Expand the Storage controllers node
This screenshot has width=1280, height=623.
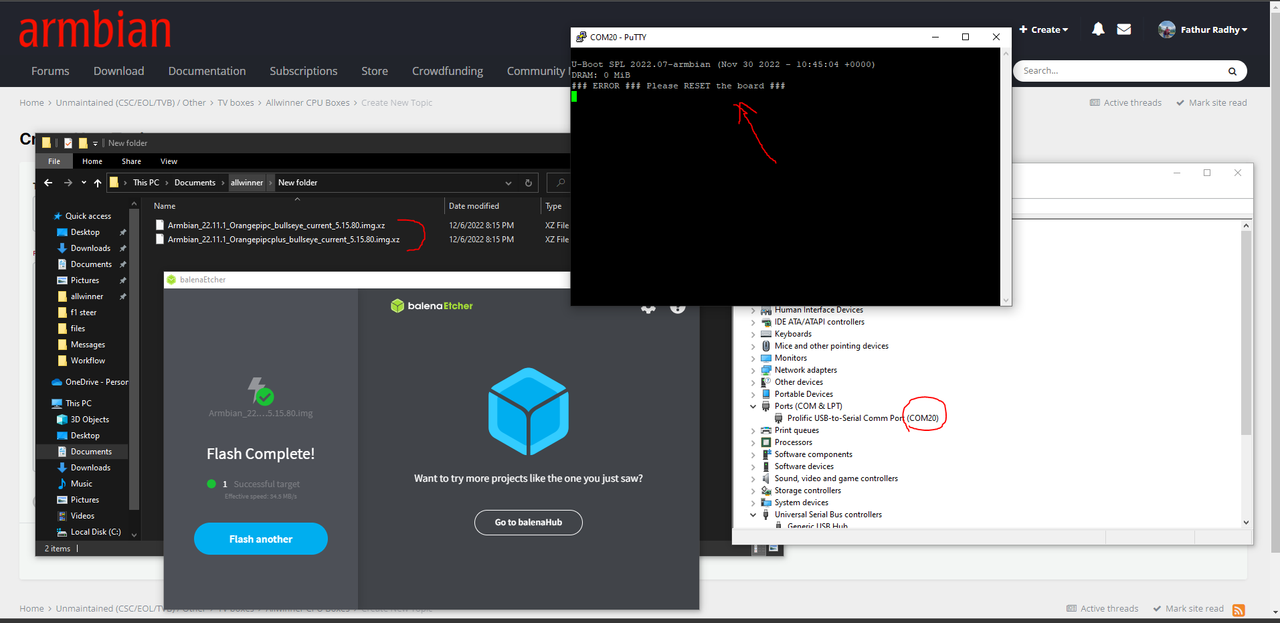(x=754, y=490)
